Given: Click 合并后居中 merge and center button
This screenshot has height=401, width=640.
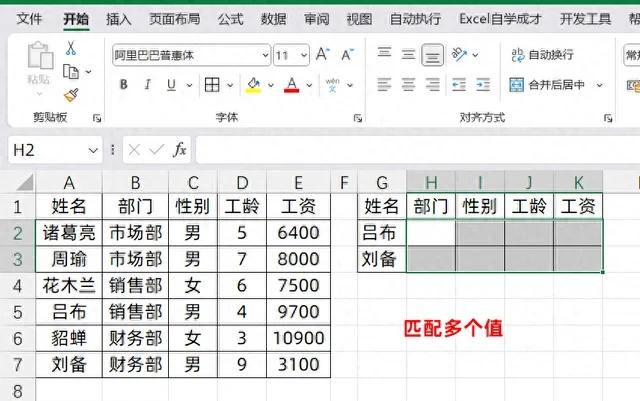Looking at the screenshot, I should [547, 85].
